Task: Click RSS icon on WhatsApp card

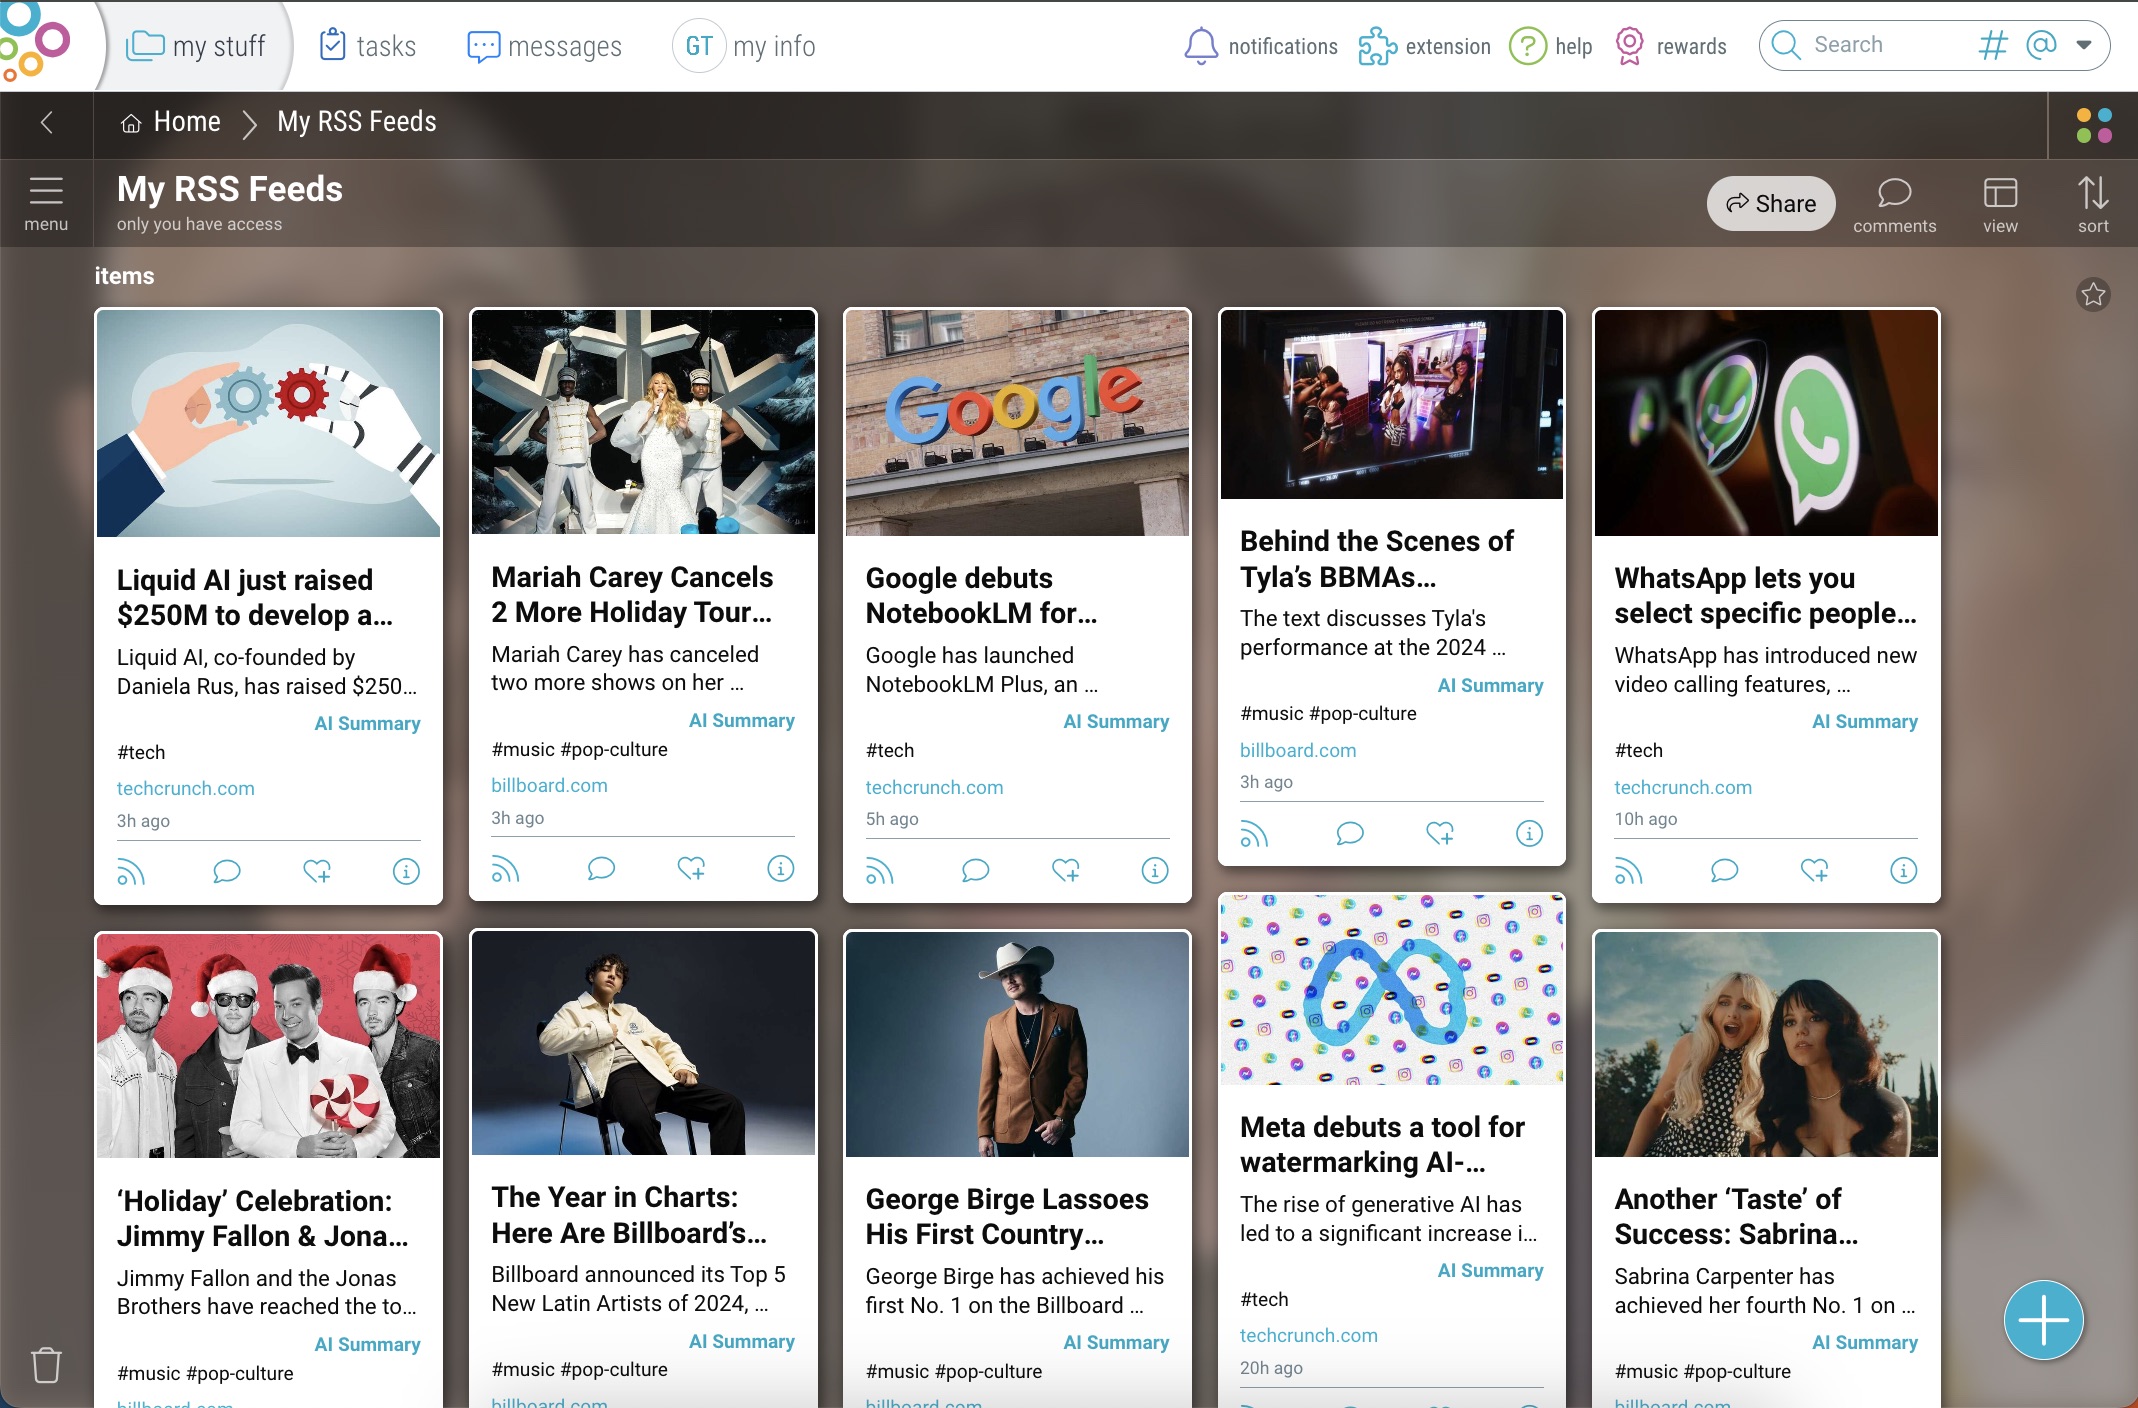Action: click(1628, 871)
